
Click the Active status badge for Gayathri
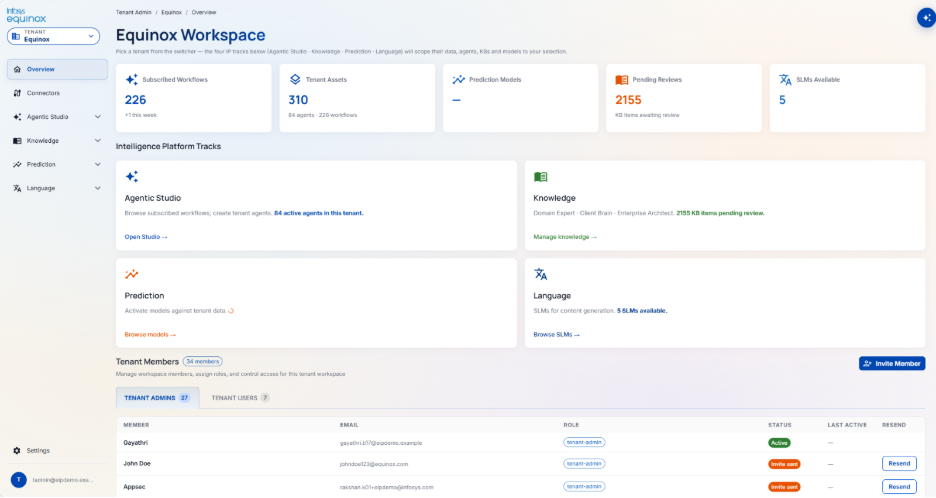pos(779,443)
